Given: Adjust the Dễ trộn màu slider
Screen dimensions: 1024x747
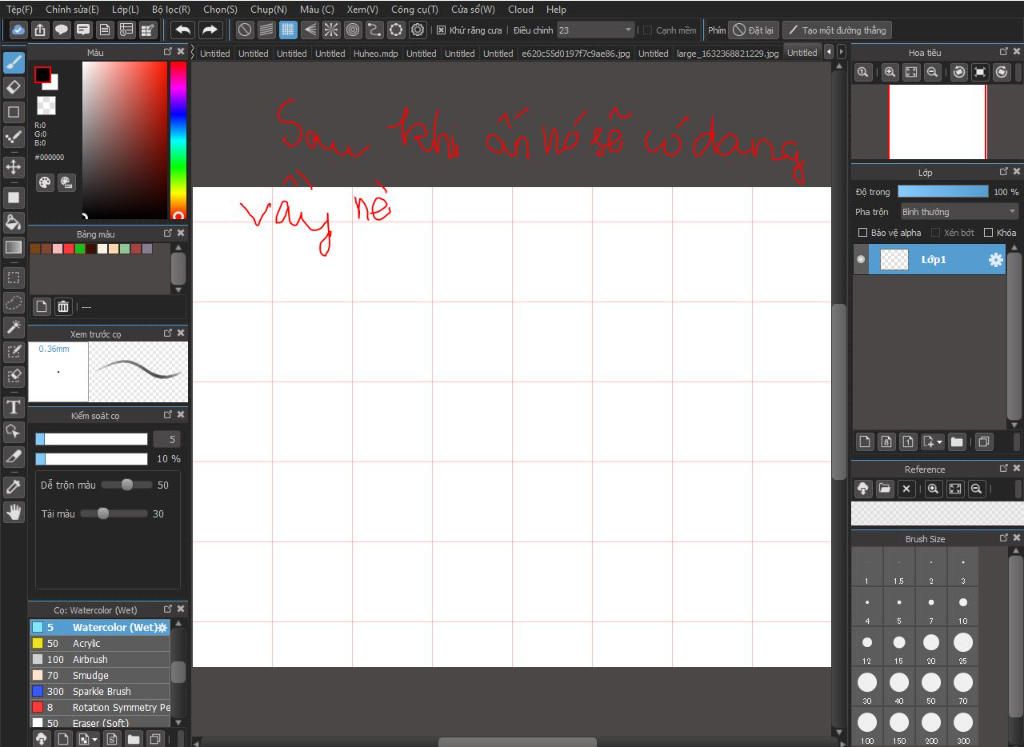Looking at the screenshot, I should pyautogui.click(x=127, y=485).
